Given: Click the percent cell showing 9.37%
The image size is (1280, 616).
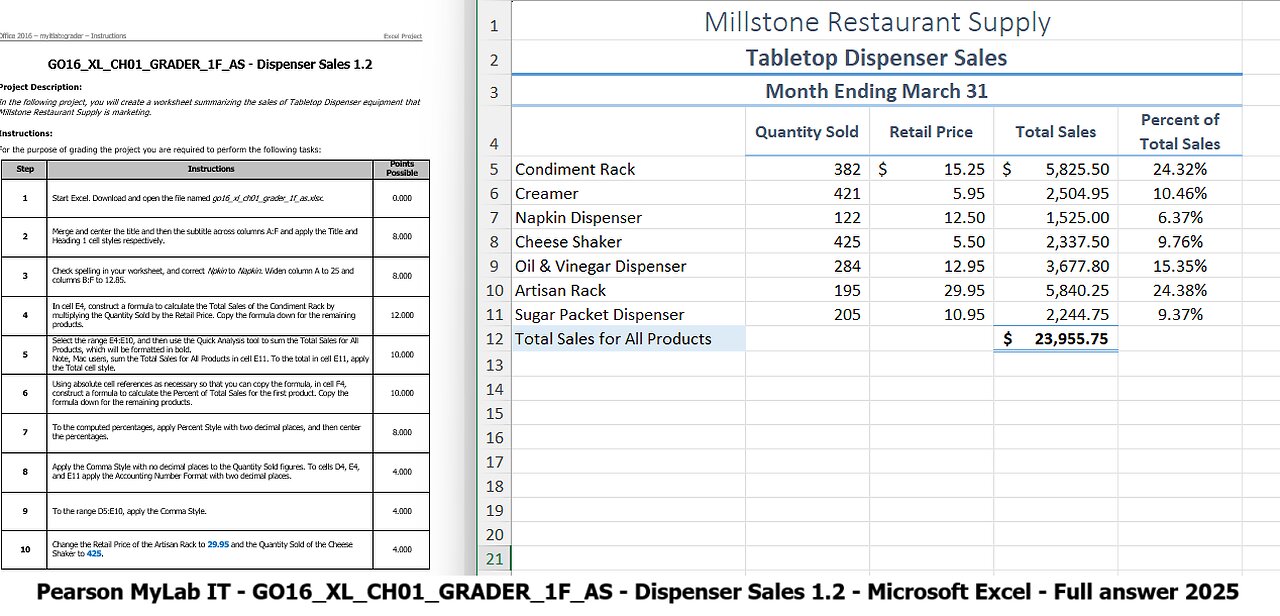Looking at the screenshot, I should (x=1180, y=314).
